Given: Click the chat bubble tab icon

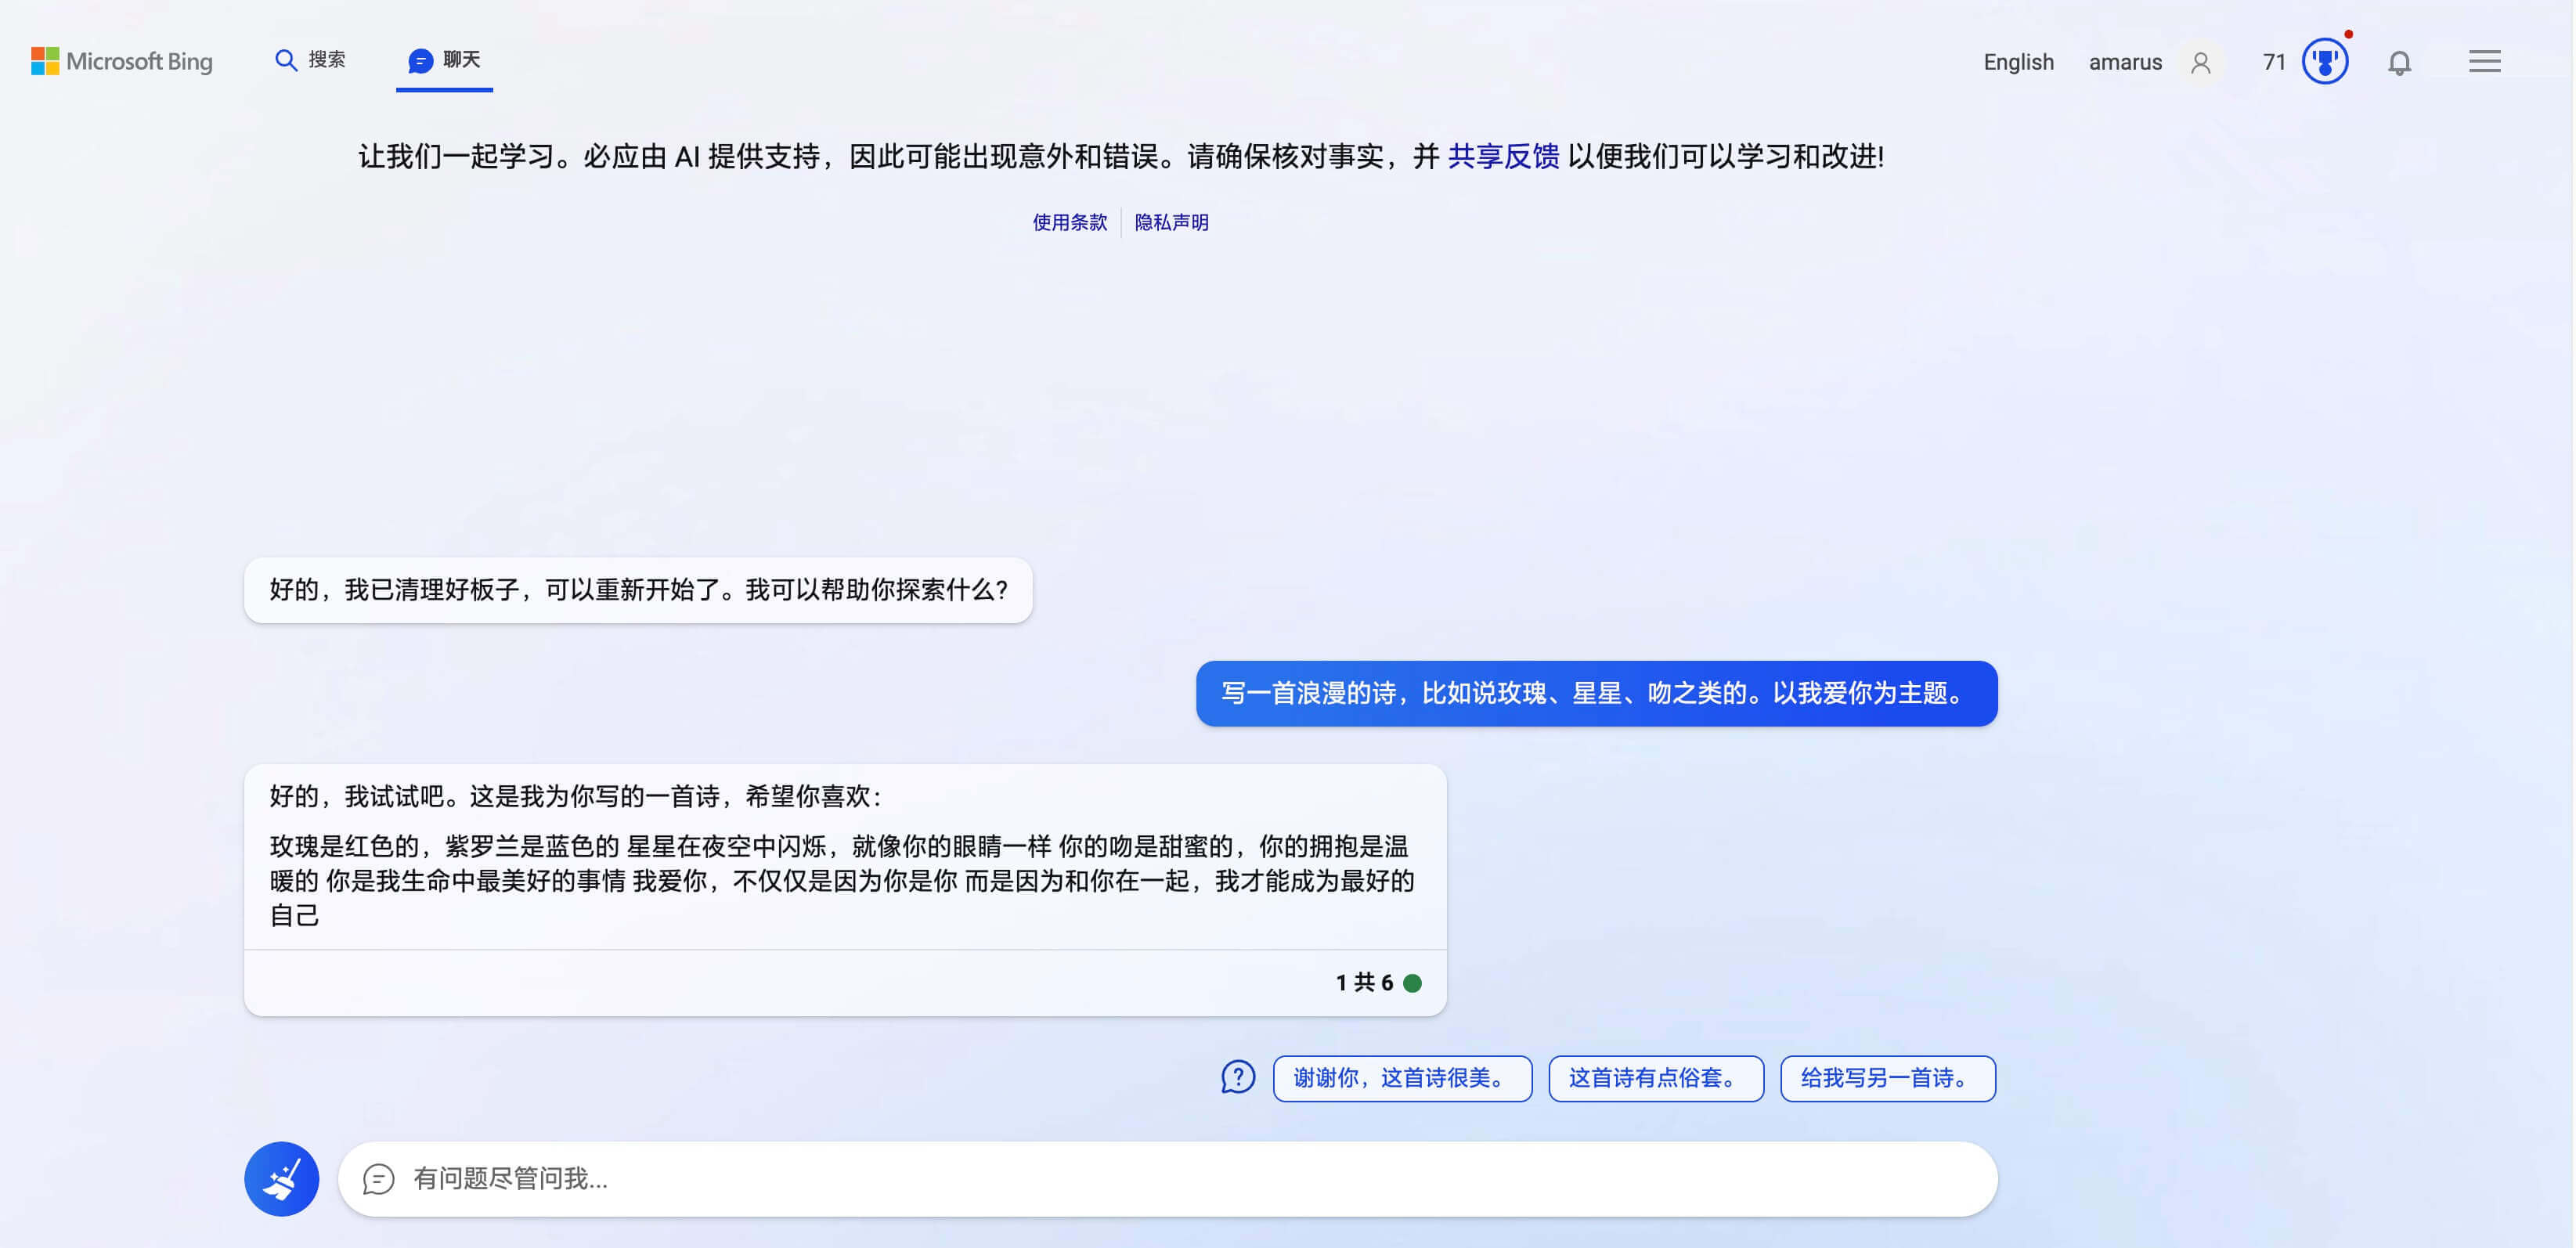Looking at the screenshot, I should pos(420,62).
